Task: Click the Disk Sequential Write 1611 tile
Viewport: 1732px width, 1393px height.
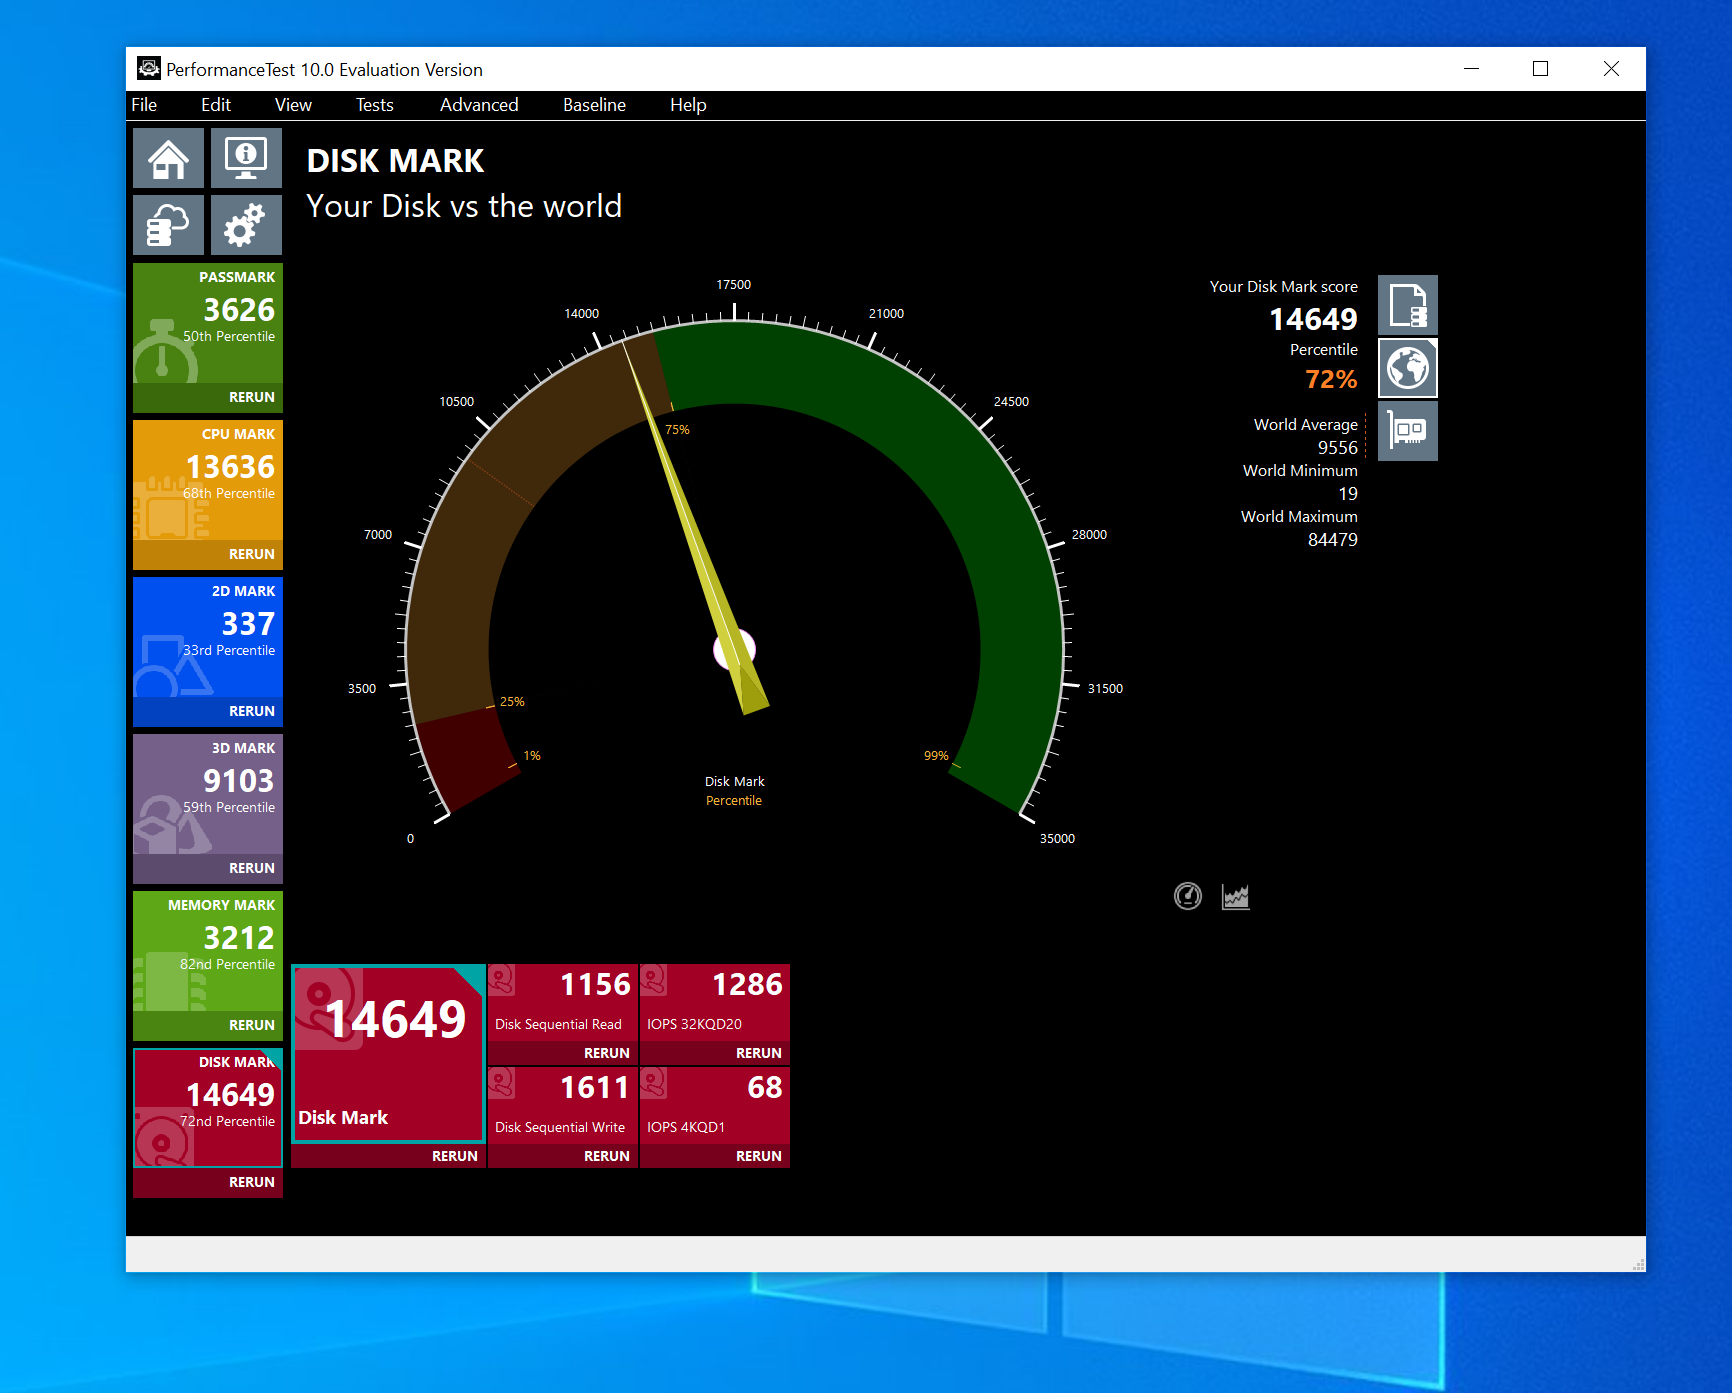Action: tap(563, 1105)
